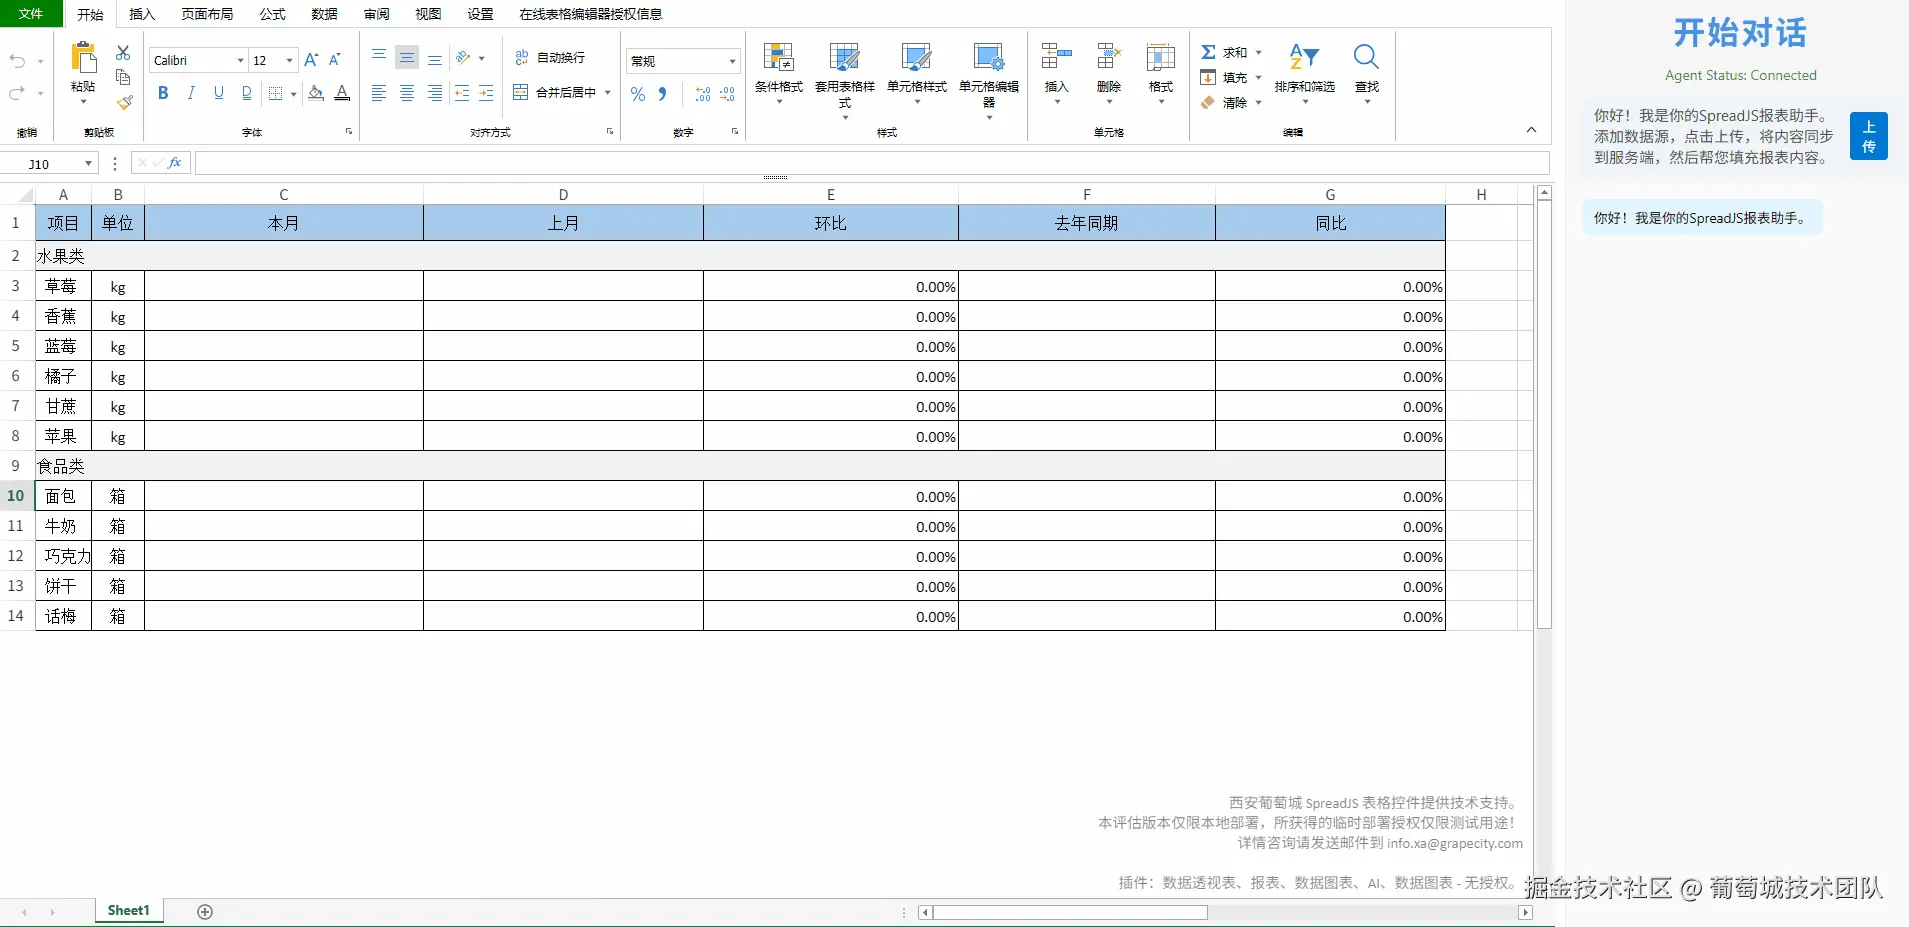Toggle Wrap Text (自动换行)

(550, 57)
